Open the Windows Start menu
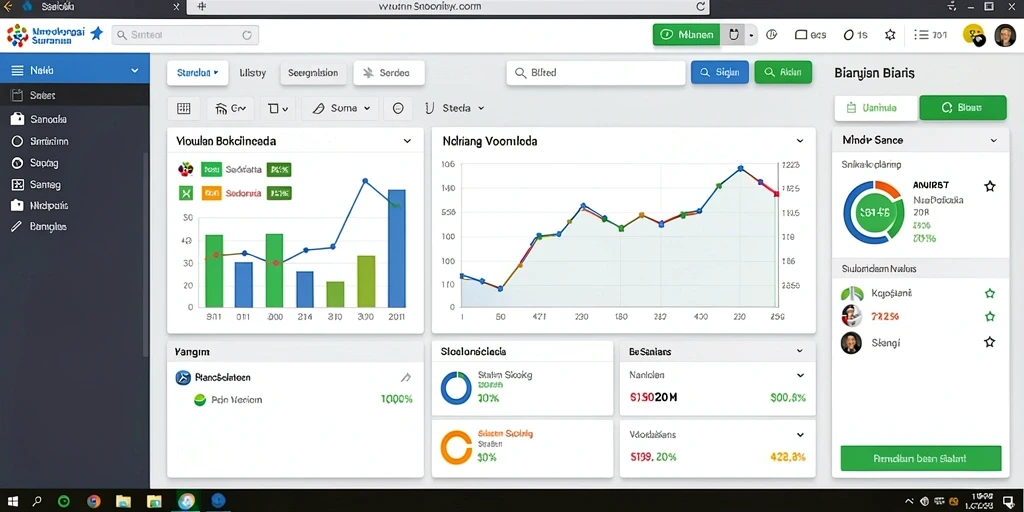This screenshot has height=512, width=1024. (x=11, y=501)
